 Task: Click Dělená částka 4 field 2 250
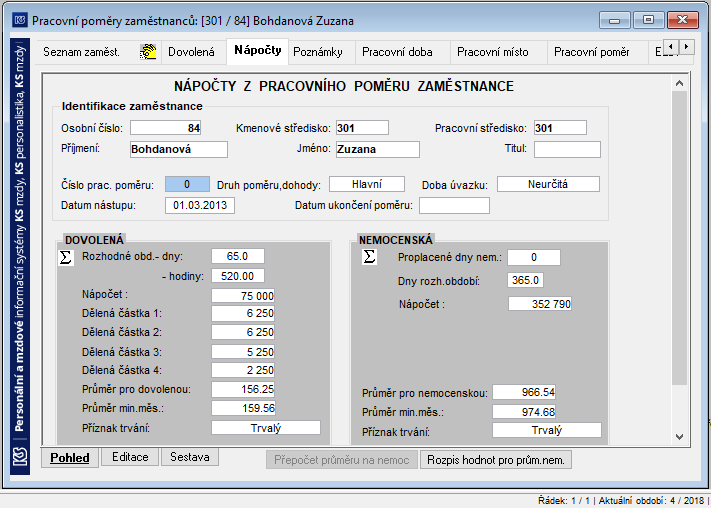pos(243,370)
